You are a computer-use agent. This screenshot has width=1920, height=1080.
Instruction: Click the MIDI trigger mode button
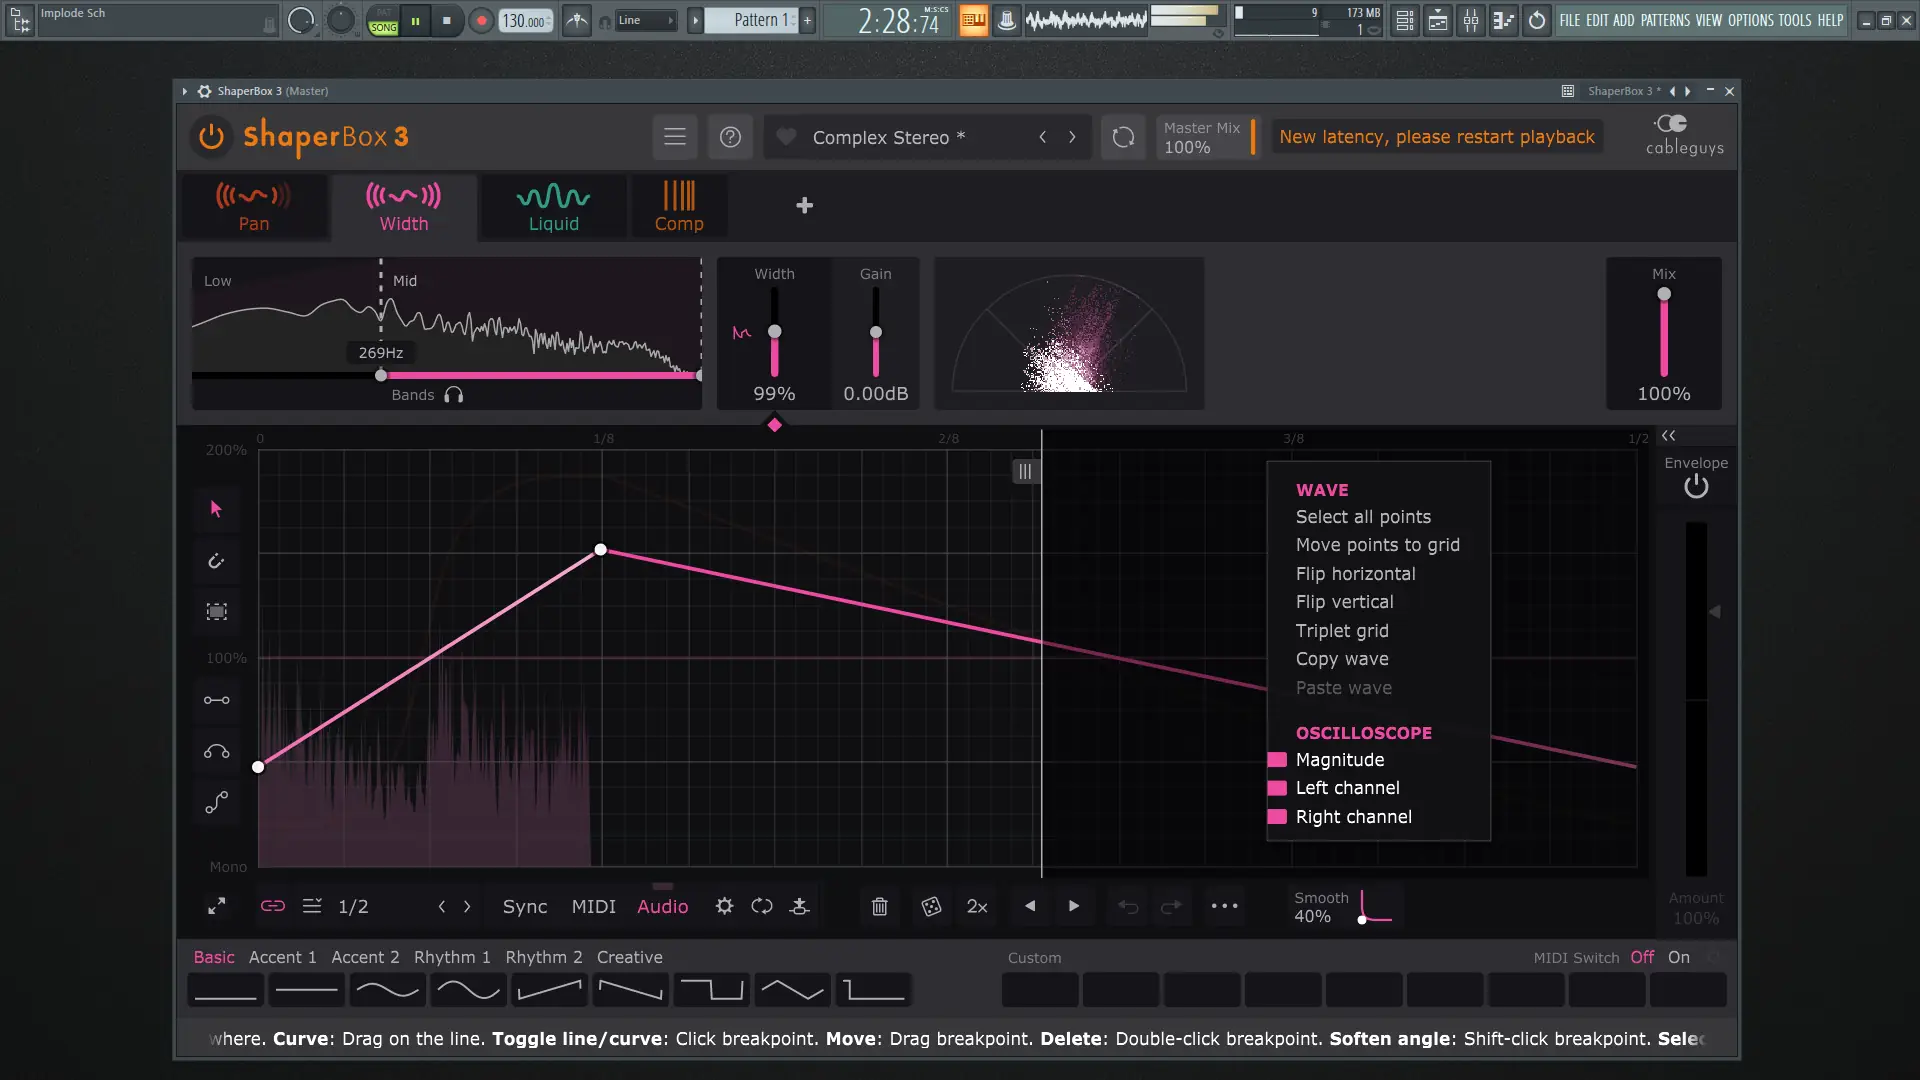(593, 906)
